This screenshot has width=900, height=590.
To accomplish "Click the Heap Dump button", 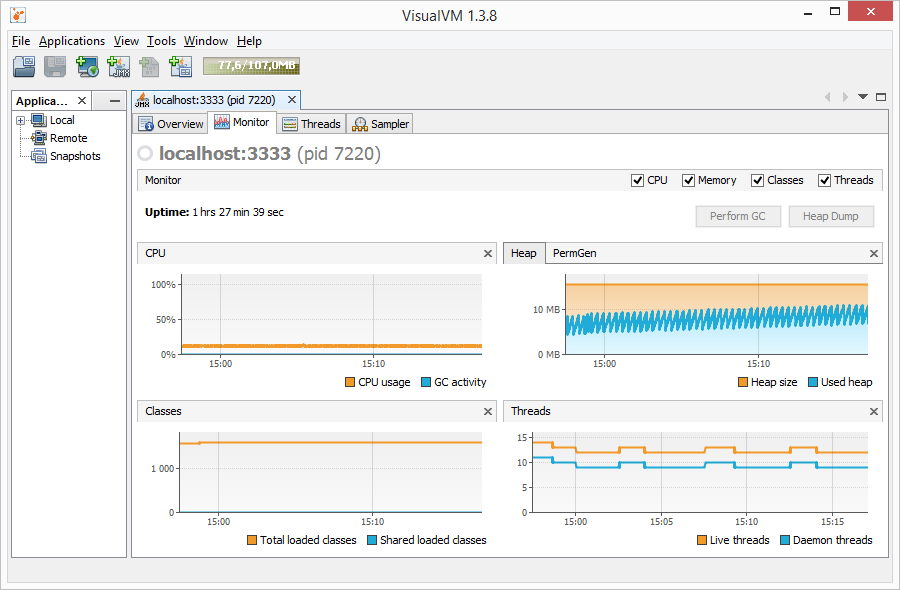I will click(x=830, y=216).
